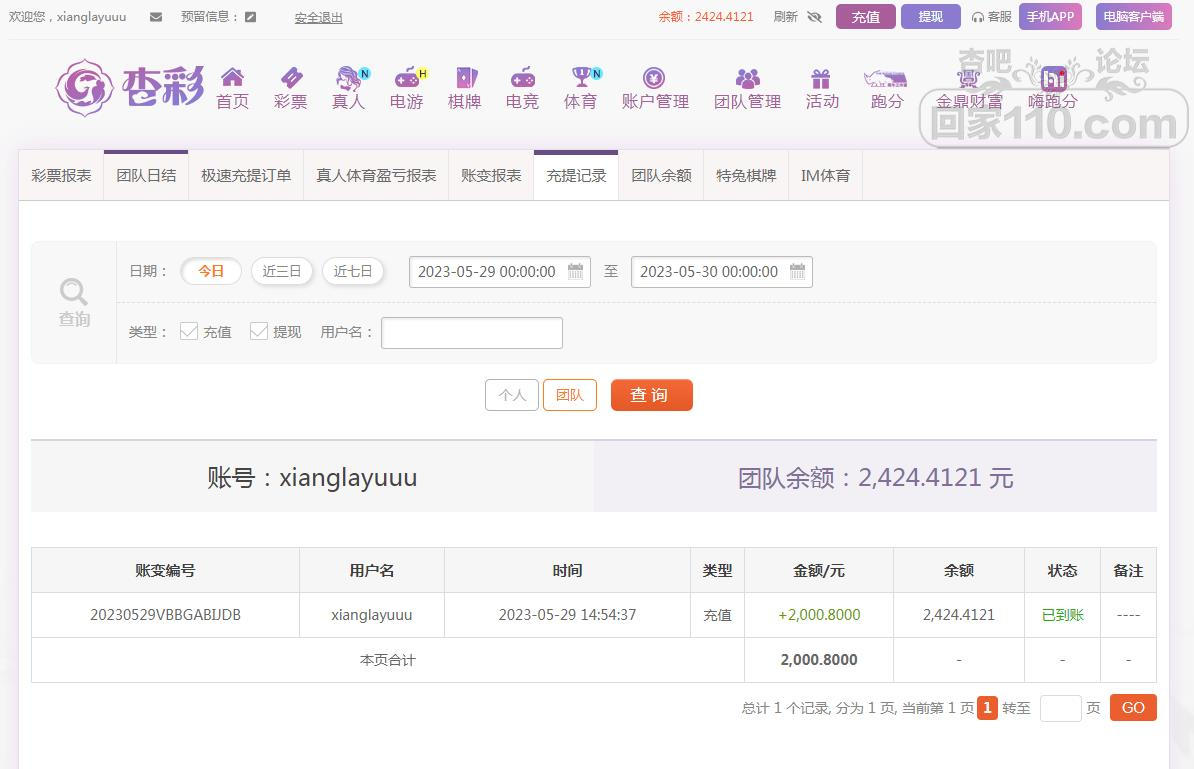
Task: Switch to 个人 view
Action: (512, 395)
